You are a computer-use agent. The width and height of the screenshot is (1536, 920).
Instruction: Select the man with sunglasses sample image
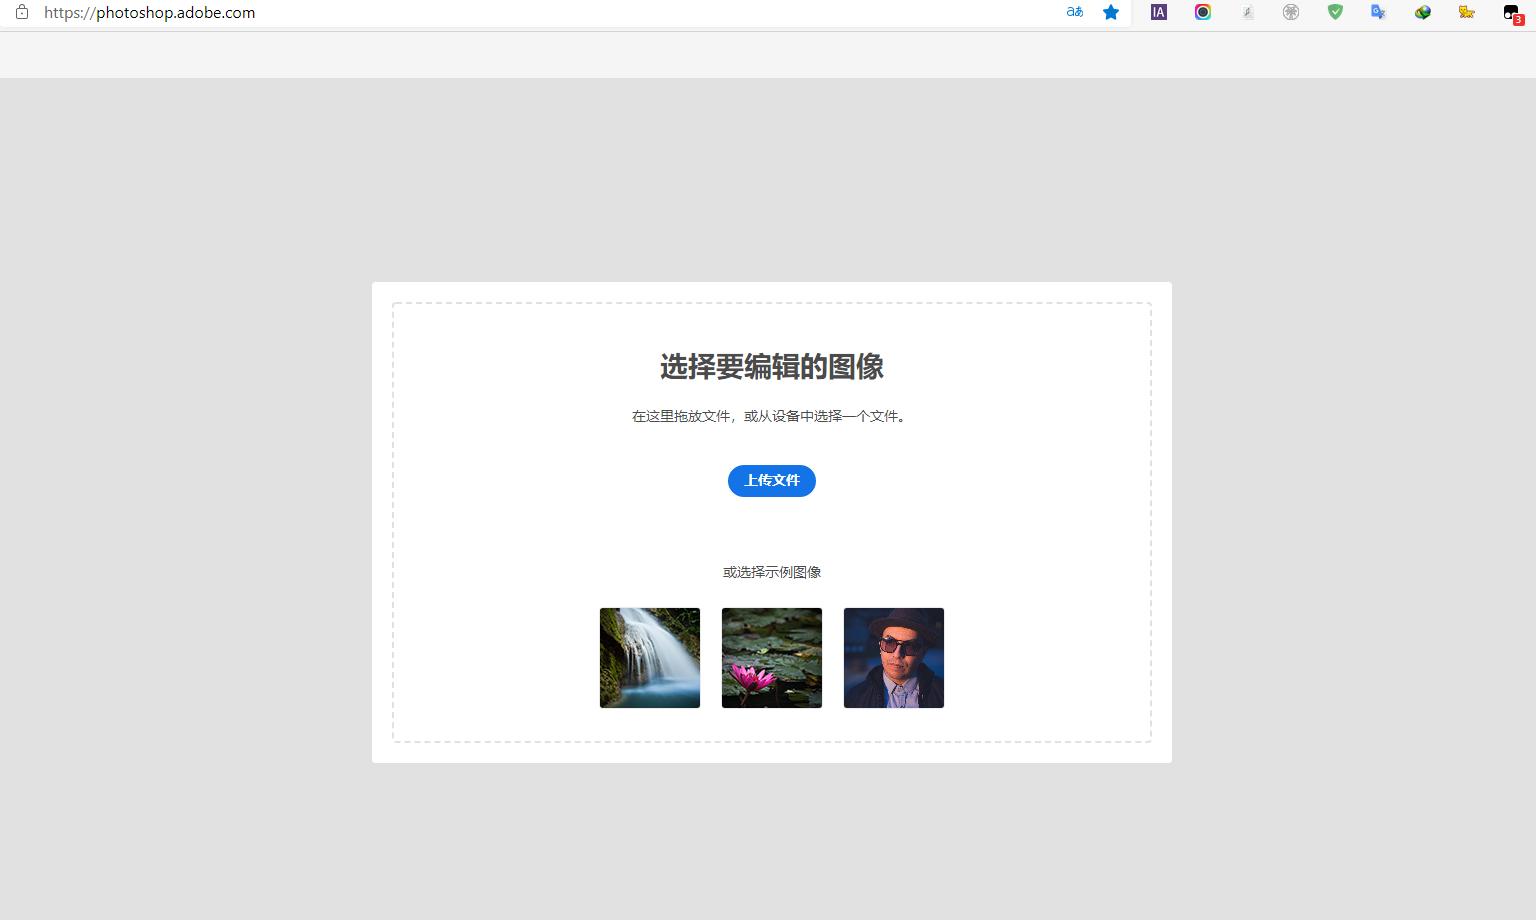893,657
